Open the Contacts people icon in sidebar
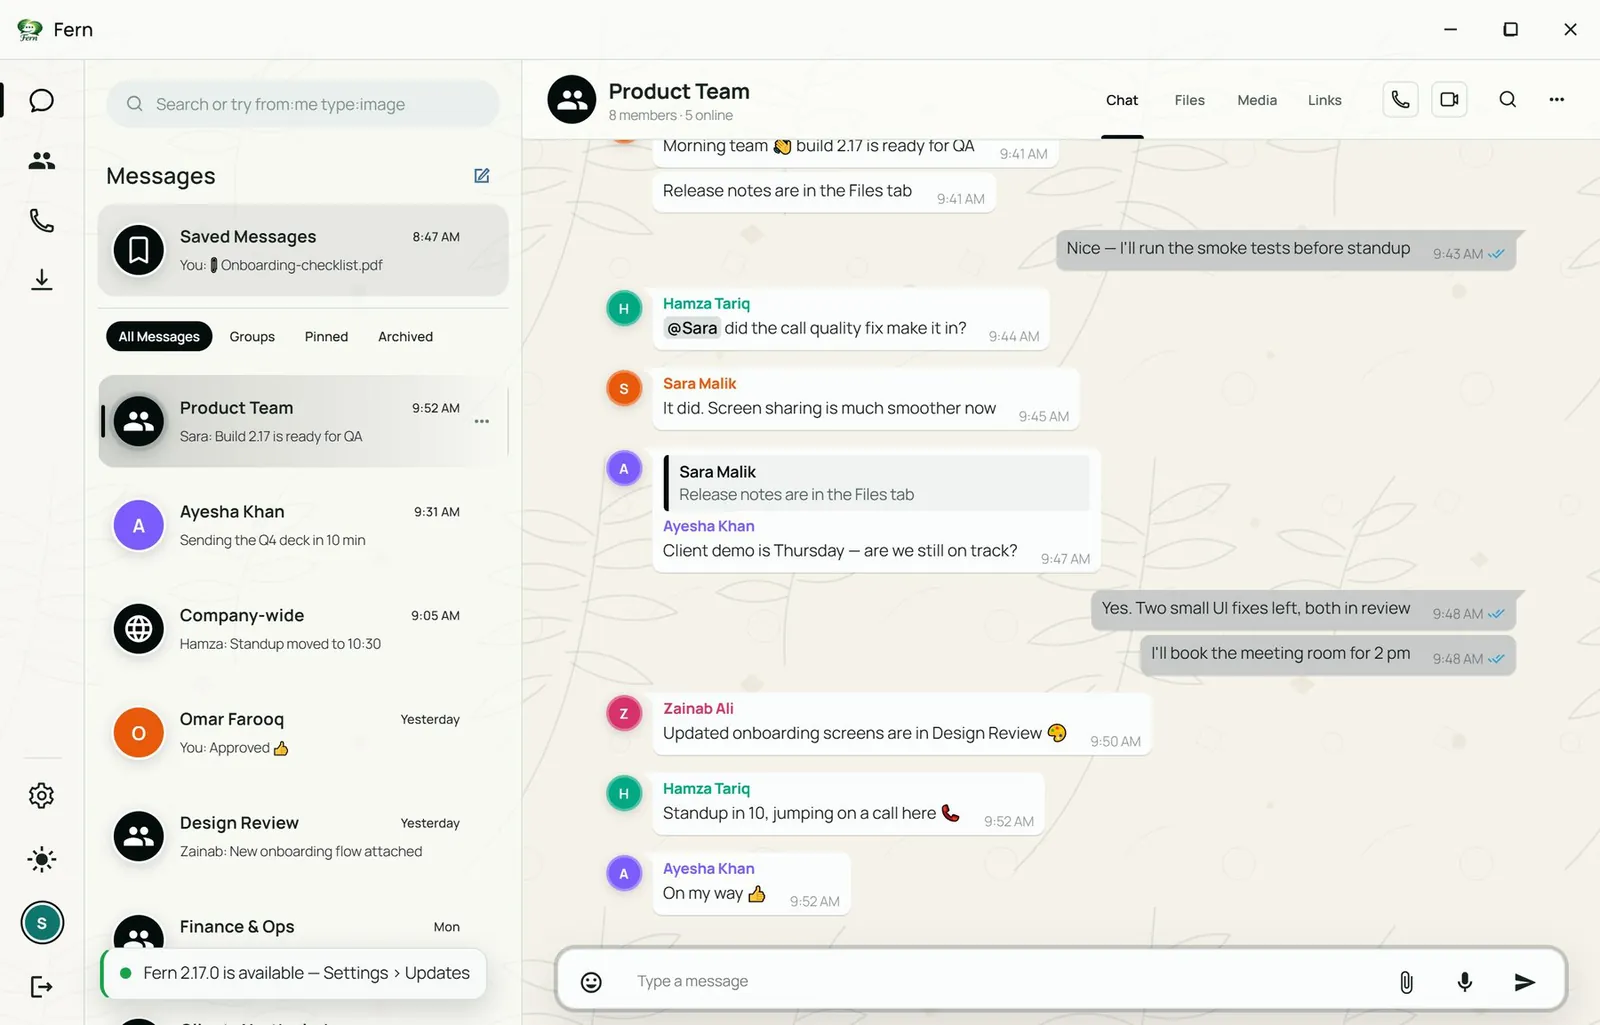 coord(41,160)
